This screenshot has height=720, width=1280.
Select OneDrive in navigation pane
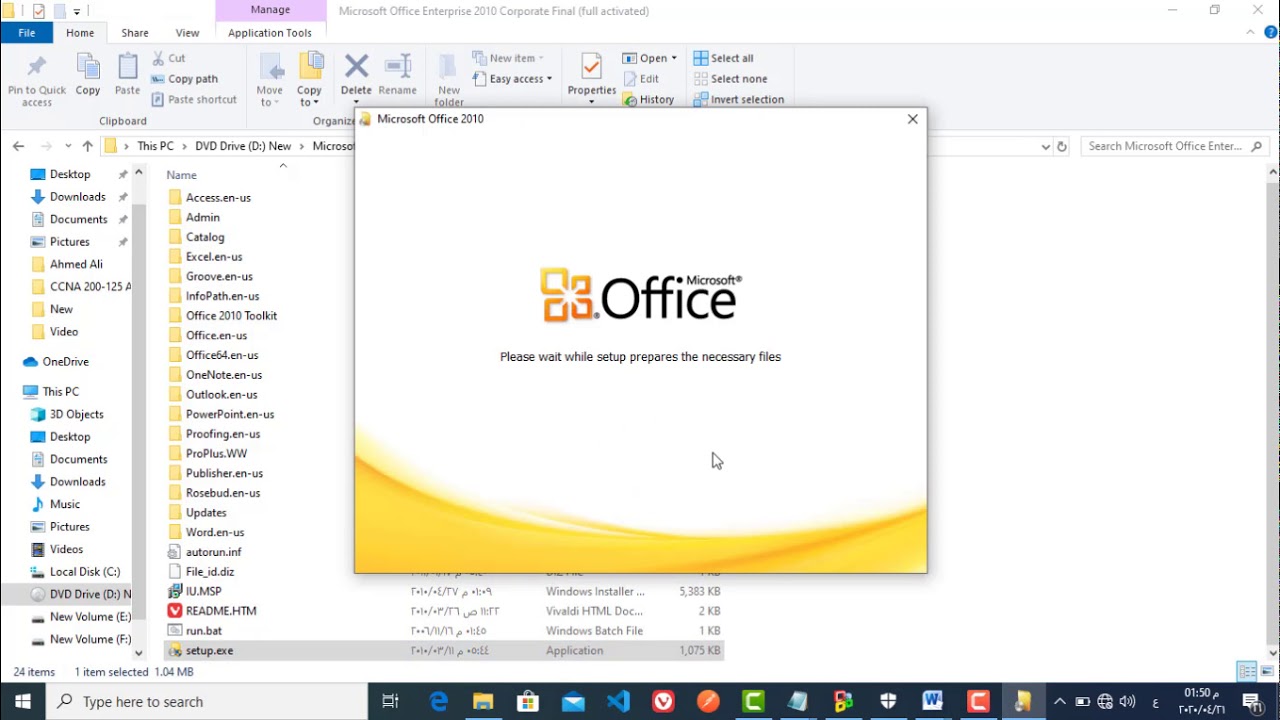pos(66,362)
